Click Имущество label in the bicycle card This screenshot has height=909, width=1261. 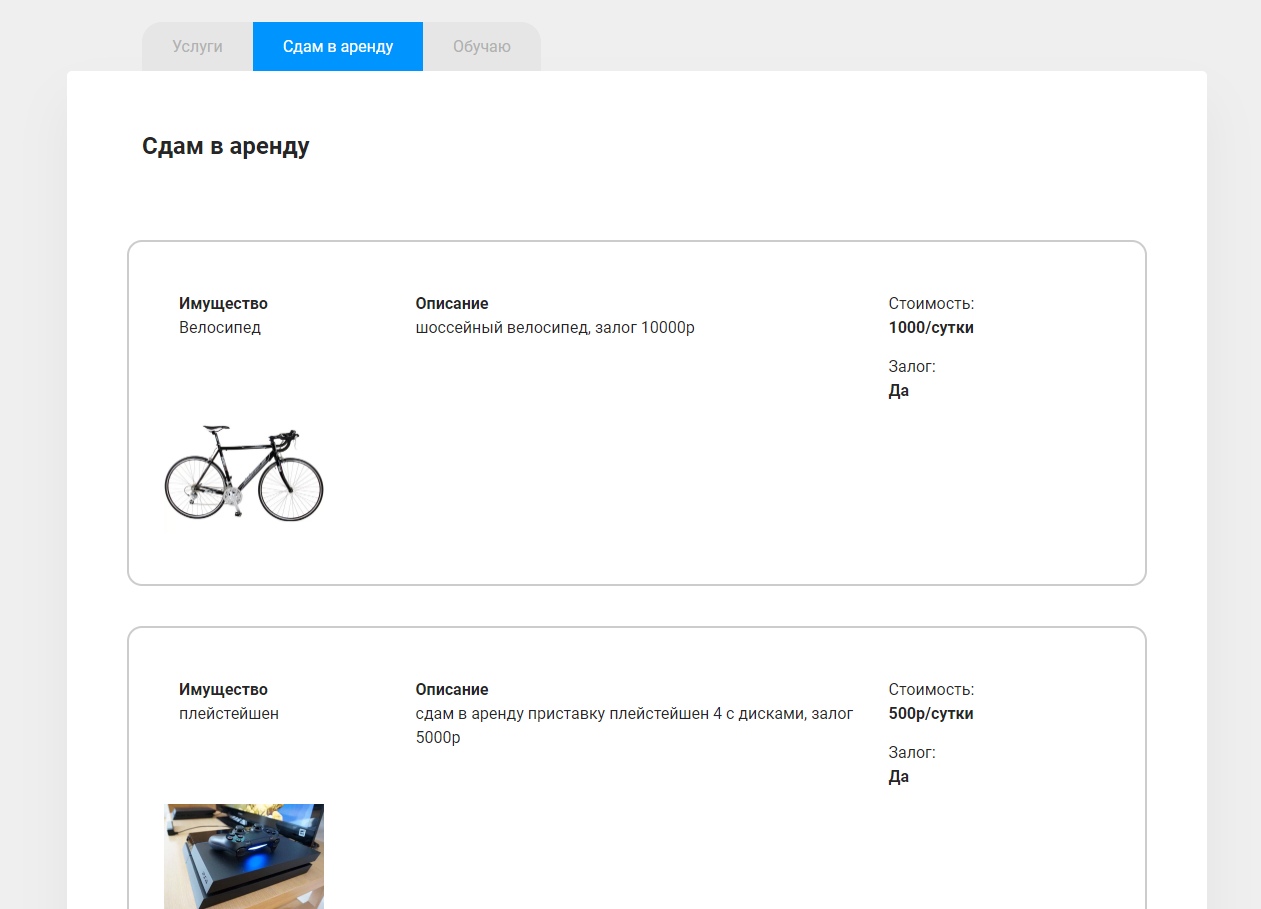click(223, 303)
